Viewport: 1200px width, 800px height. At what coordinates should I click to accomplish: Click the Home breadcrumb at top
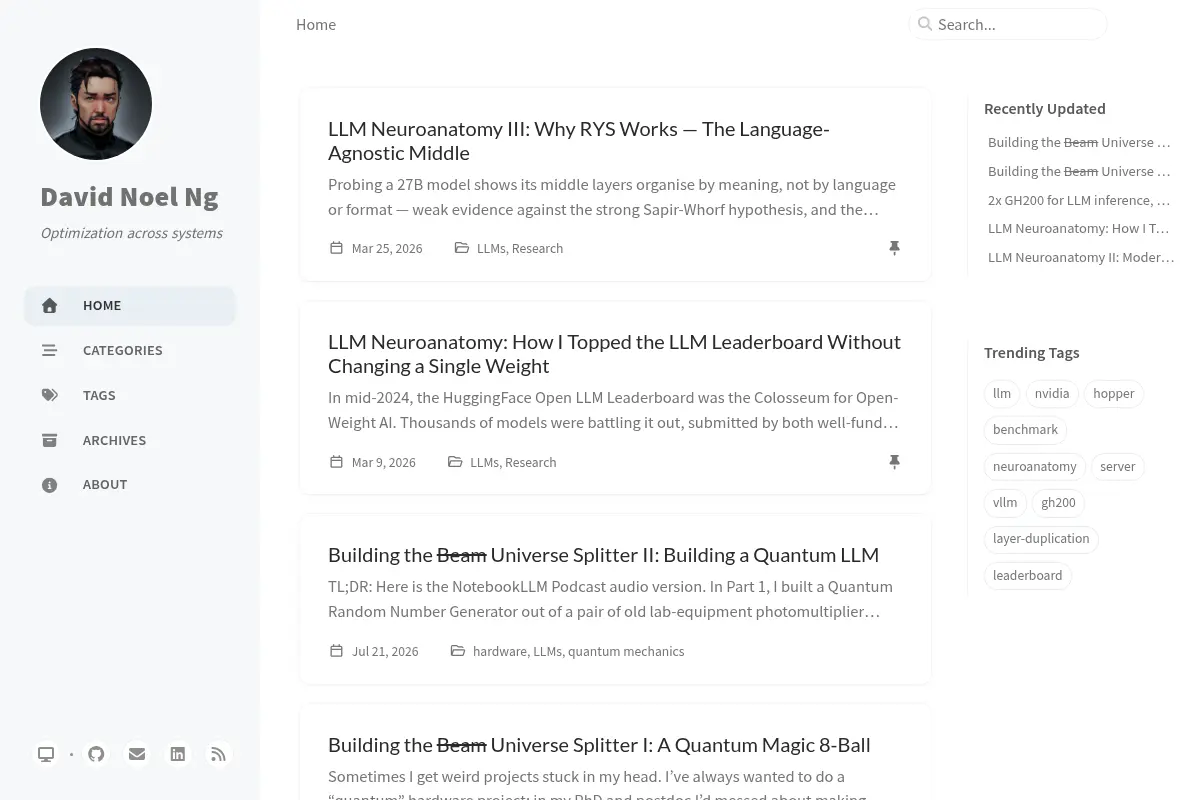pos(316,24)
